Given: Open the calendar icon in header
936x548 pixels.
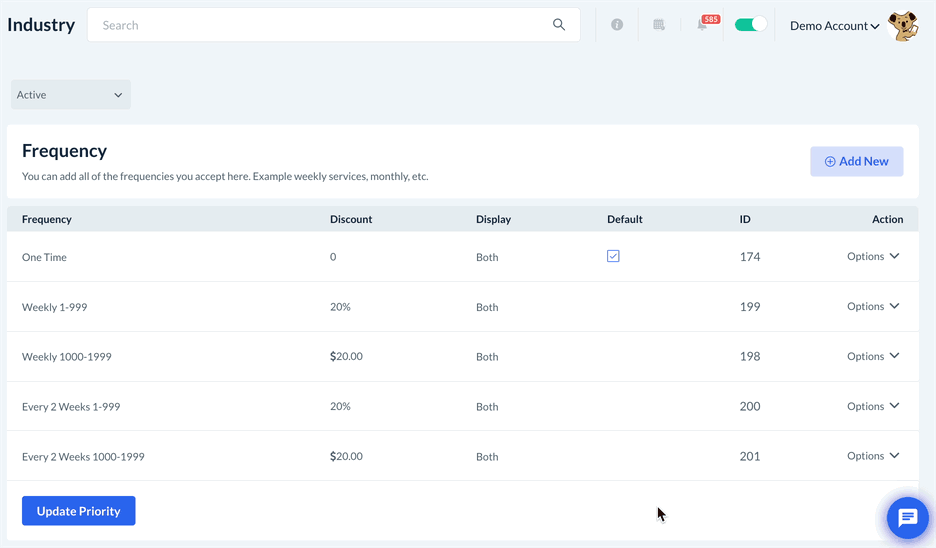Looking at the screenshot, I should click(659, 25).
